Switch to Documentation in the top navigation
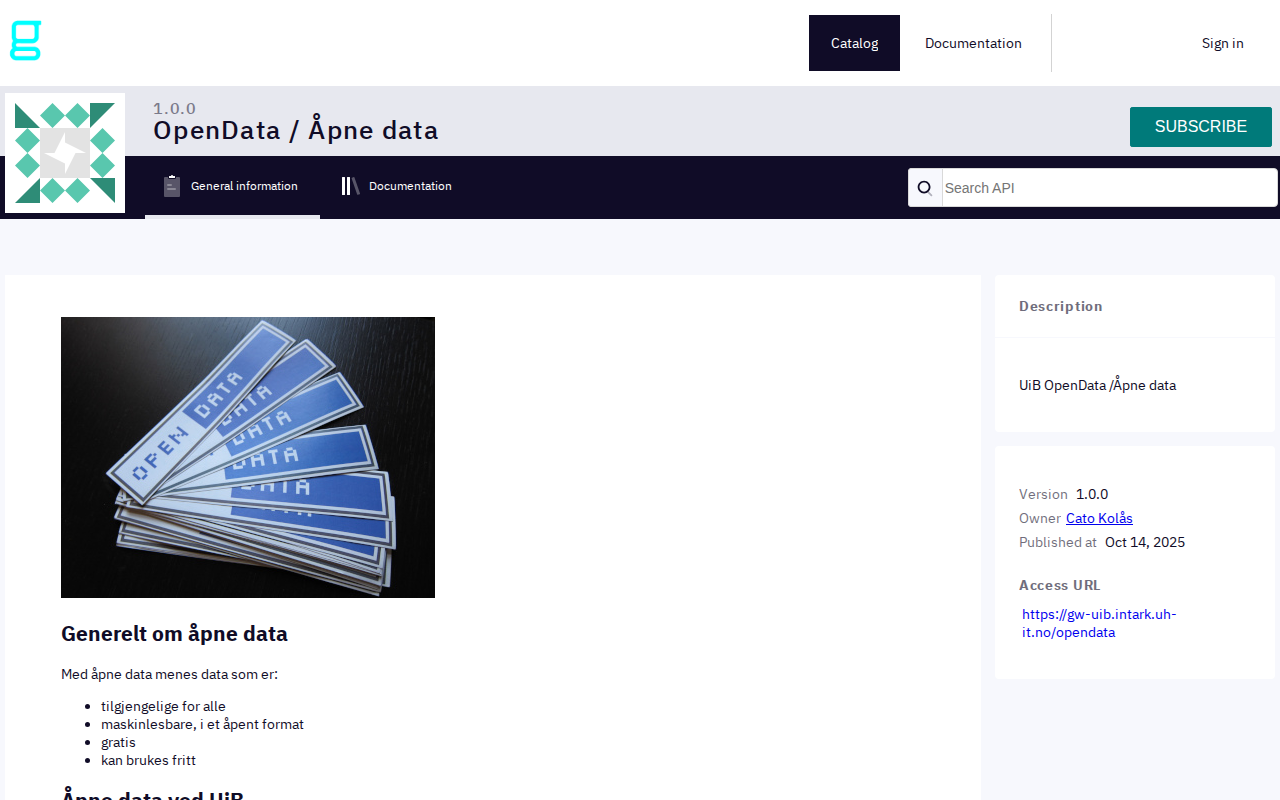The image size is (1280, 800). 973,43
